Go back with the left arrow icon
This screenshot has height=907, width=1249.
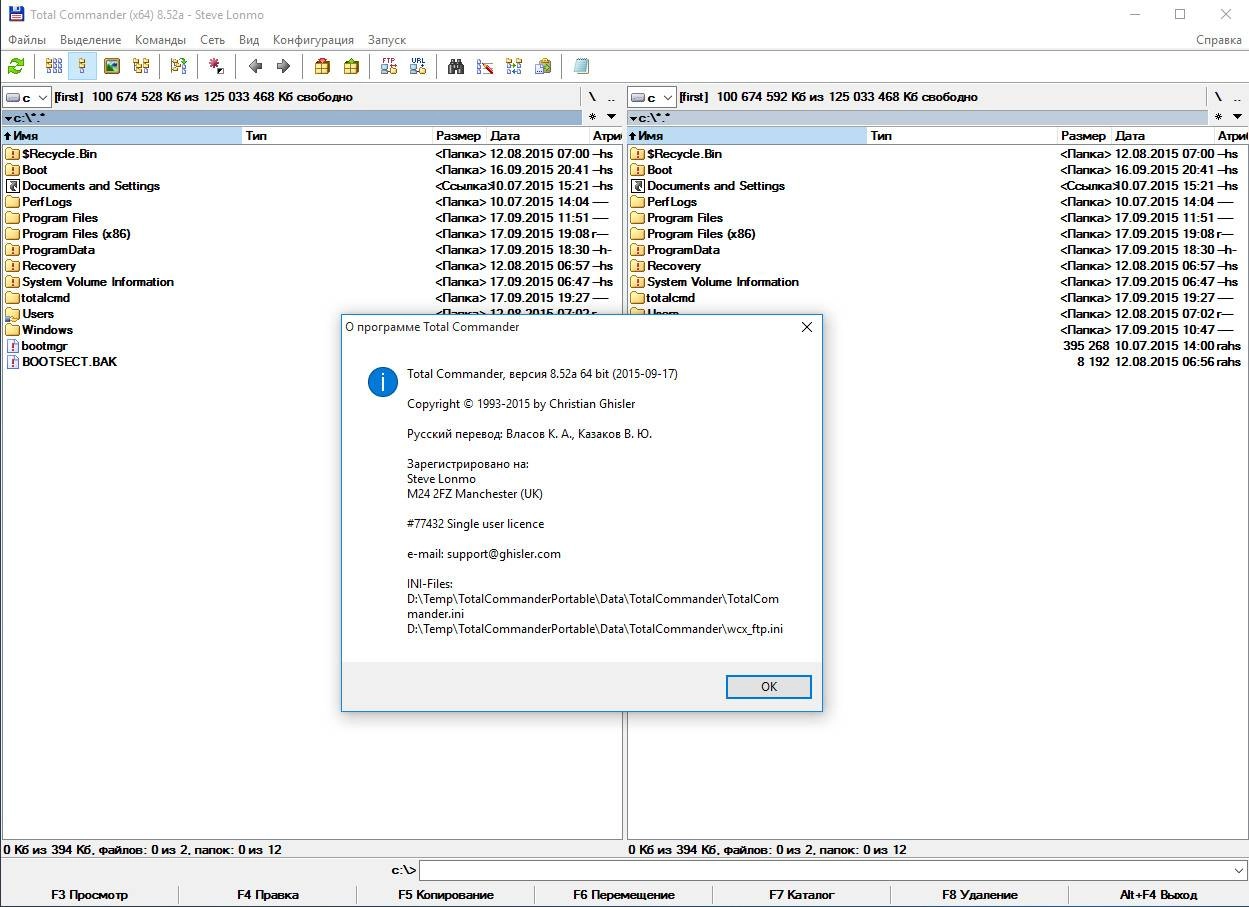point(255,66)
